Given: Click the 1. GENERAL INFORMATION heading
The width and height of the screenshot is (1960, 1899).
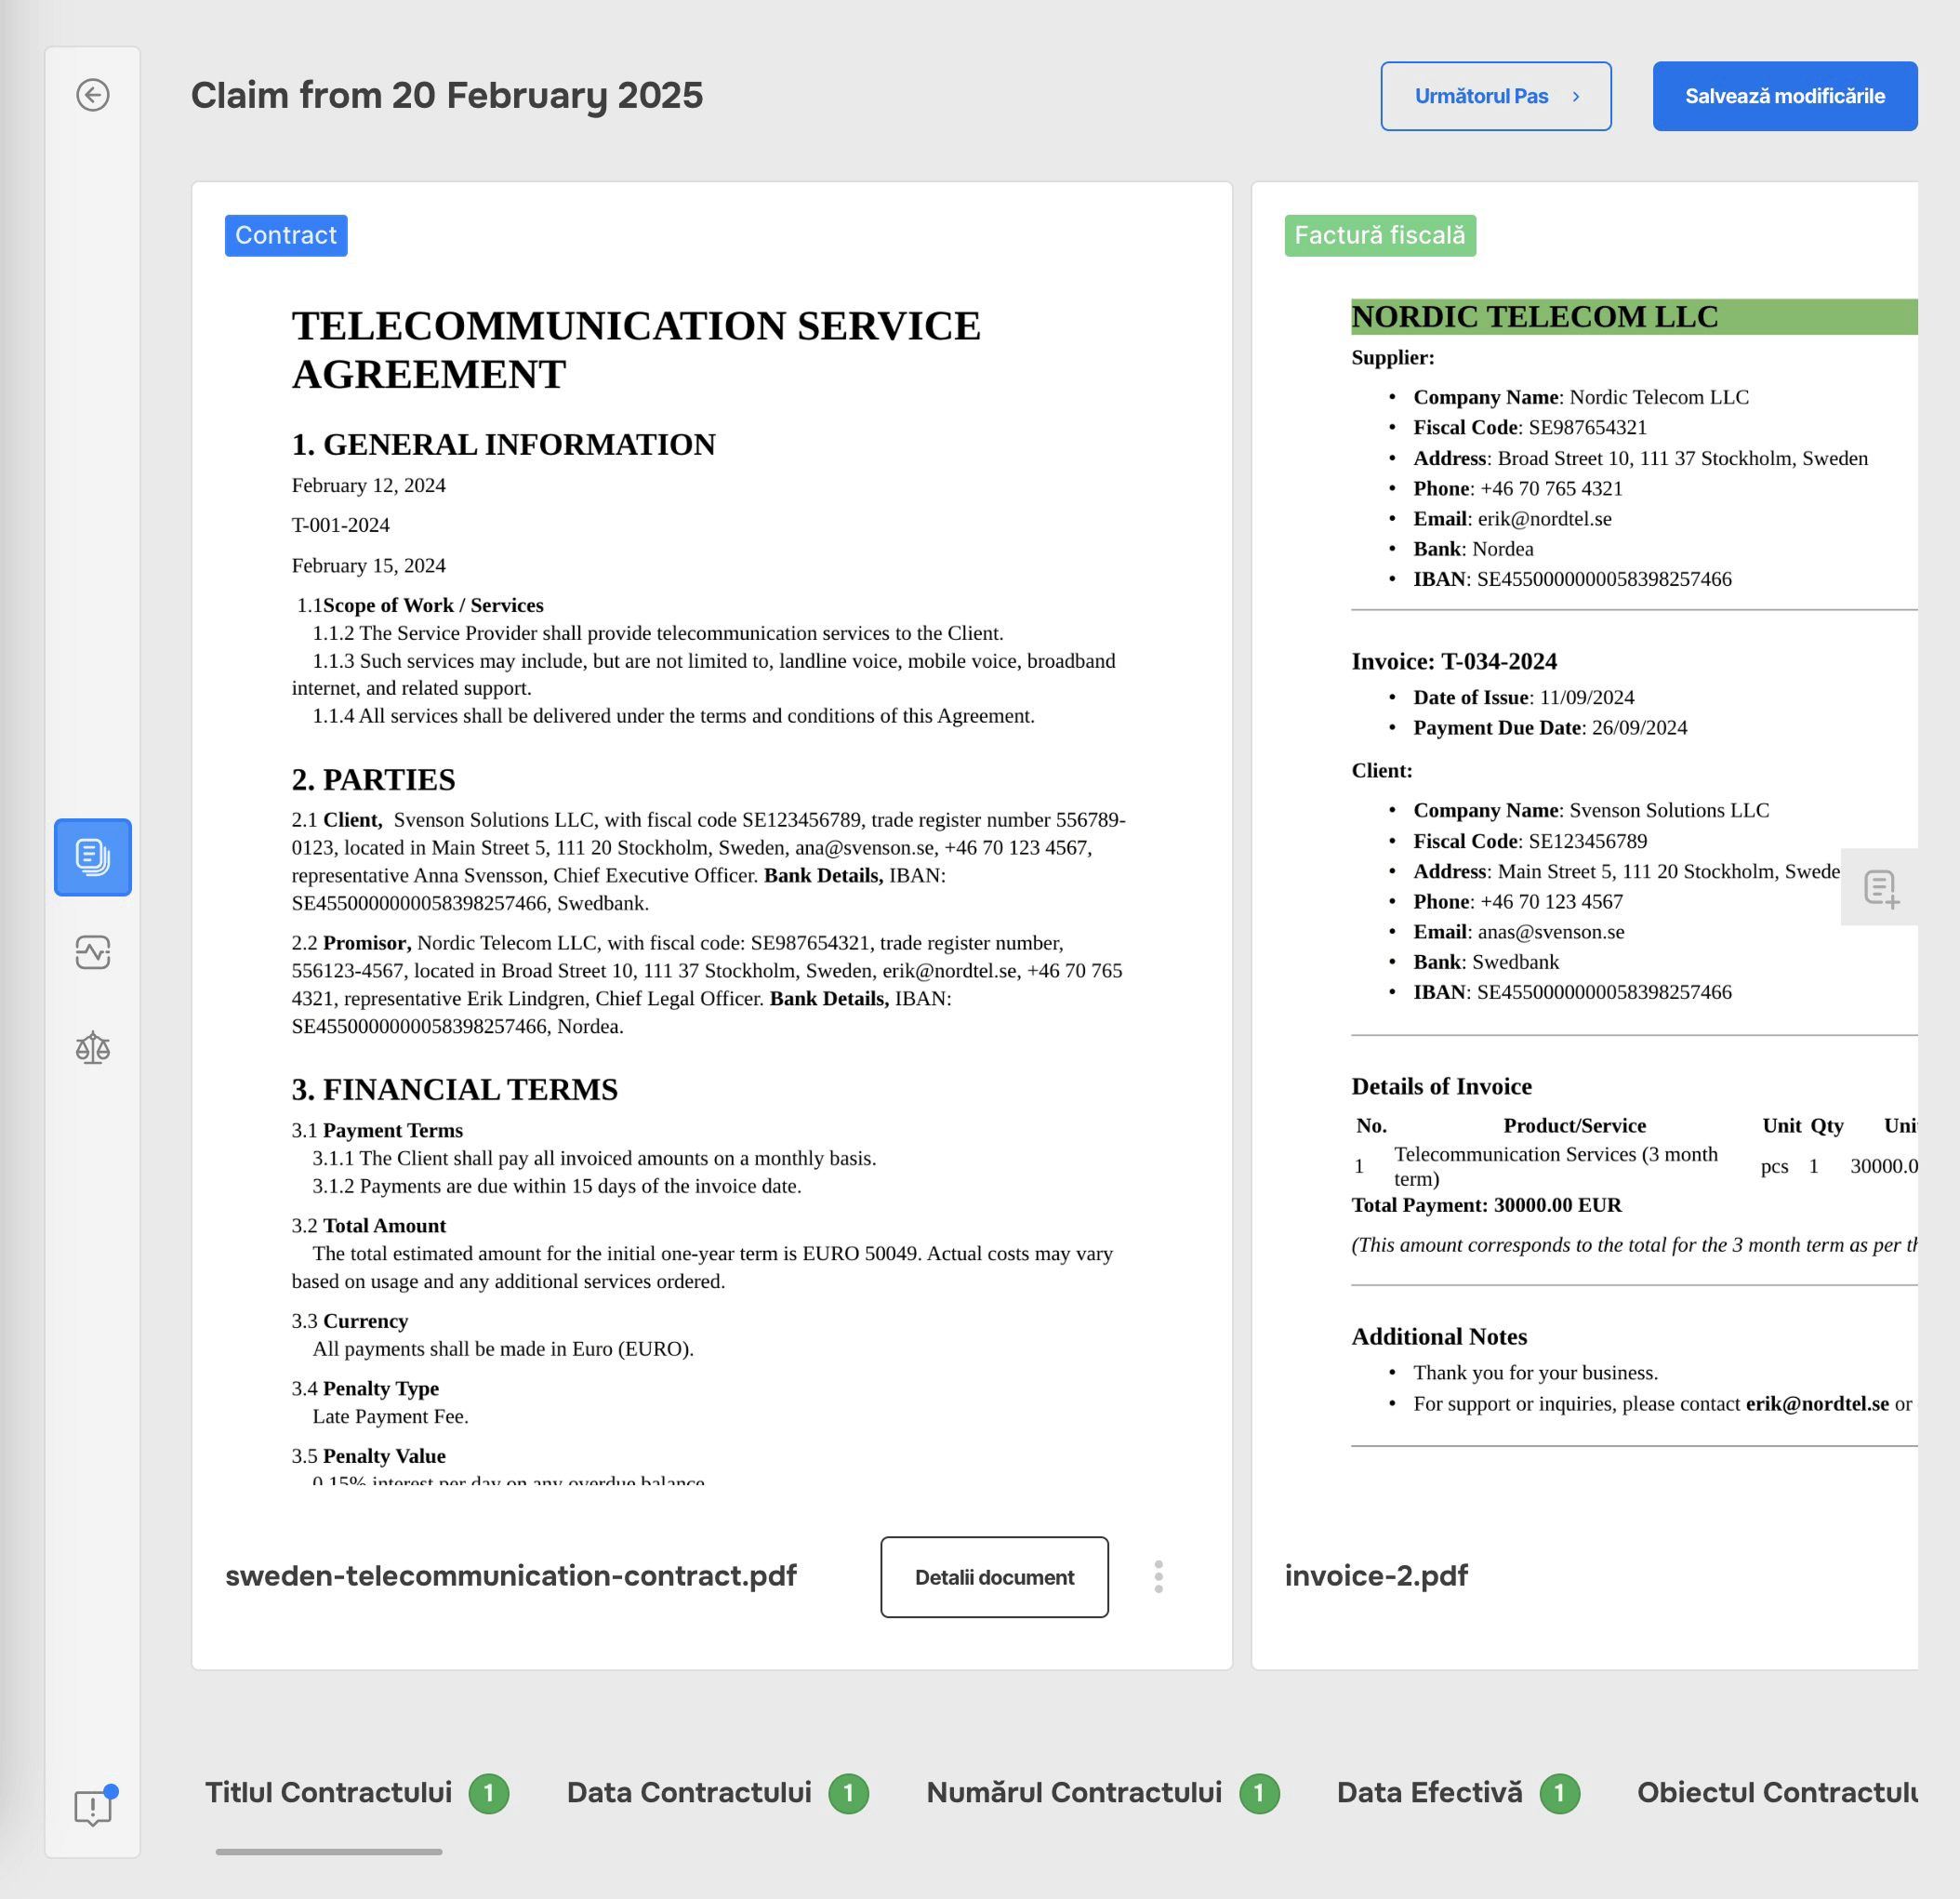Looking at the screenshot, I should click(x=504, y=445).
